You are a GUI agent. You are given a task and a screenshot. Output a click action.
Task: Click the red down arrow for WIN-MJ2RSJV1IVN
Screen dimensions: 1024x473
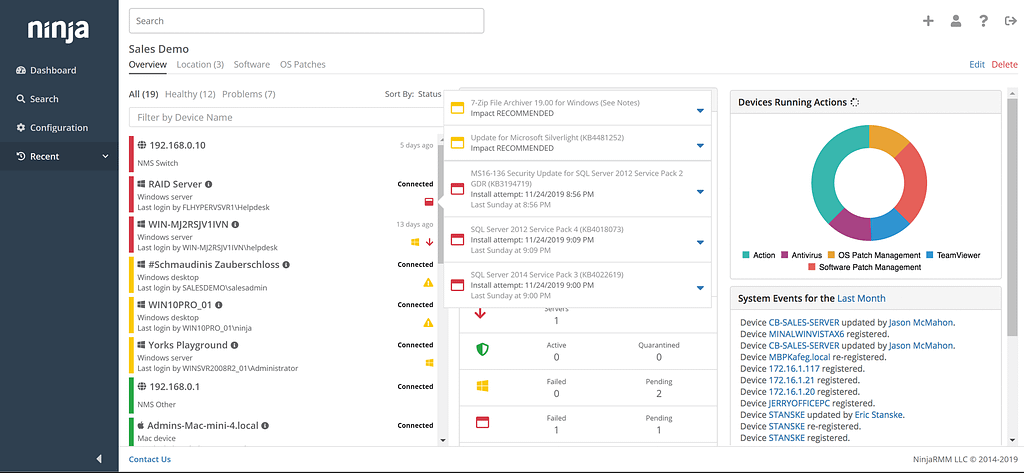429,242
